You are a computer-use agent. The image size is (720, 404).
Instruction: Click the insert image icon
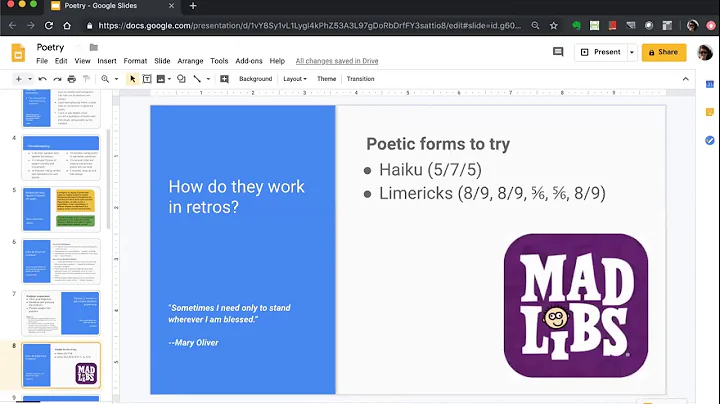(161, 79)
